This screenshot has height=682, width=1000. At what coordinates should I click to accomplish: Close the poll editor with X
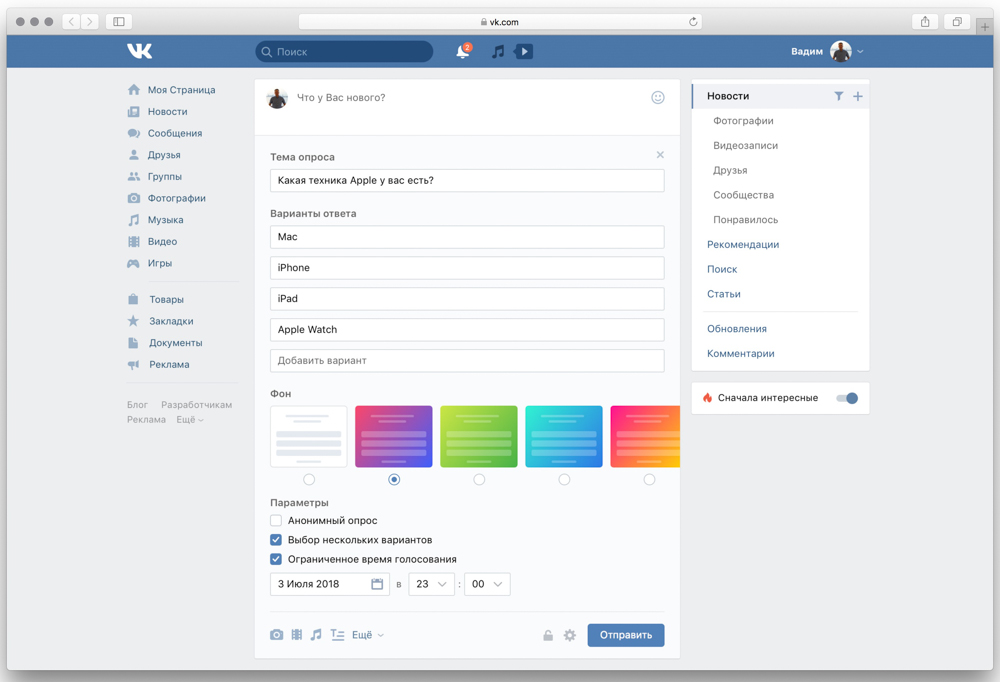[660, 155]
